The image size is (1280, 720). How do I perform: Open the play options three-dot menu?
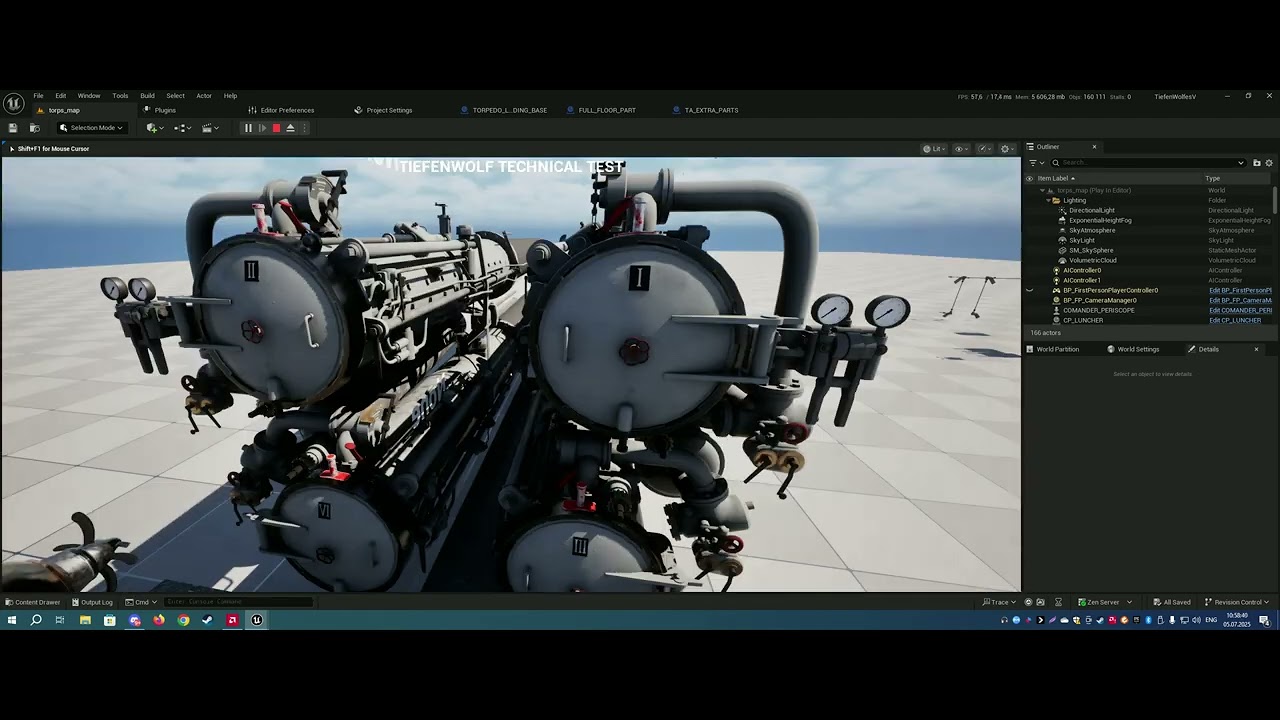point(305,128)
